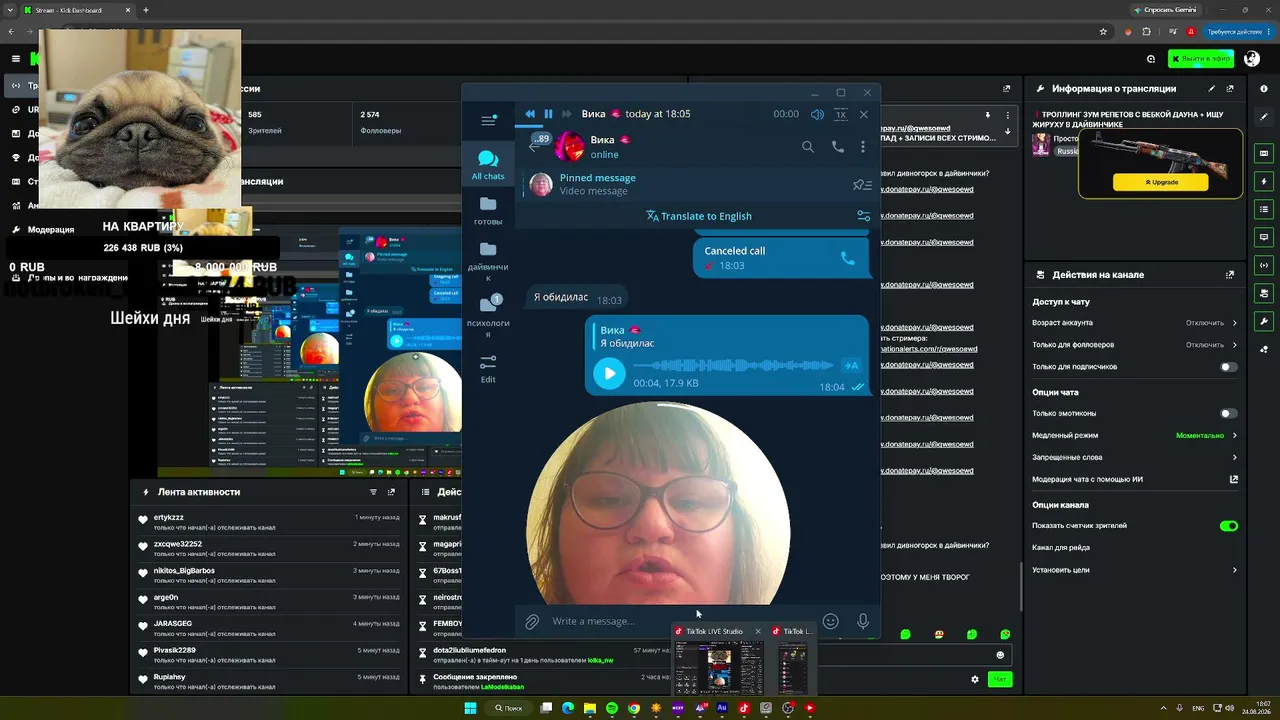Open the Telegram emoji picker
1280x720 pixels.
pos(830,621)
